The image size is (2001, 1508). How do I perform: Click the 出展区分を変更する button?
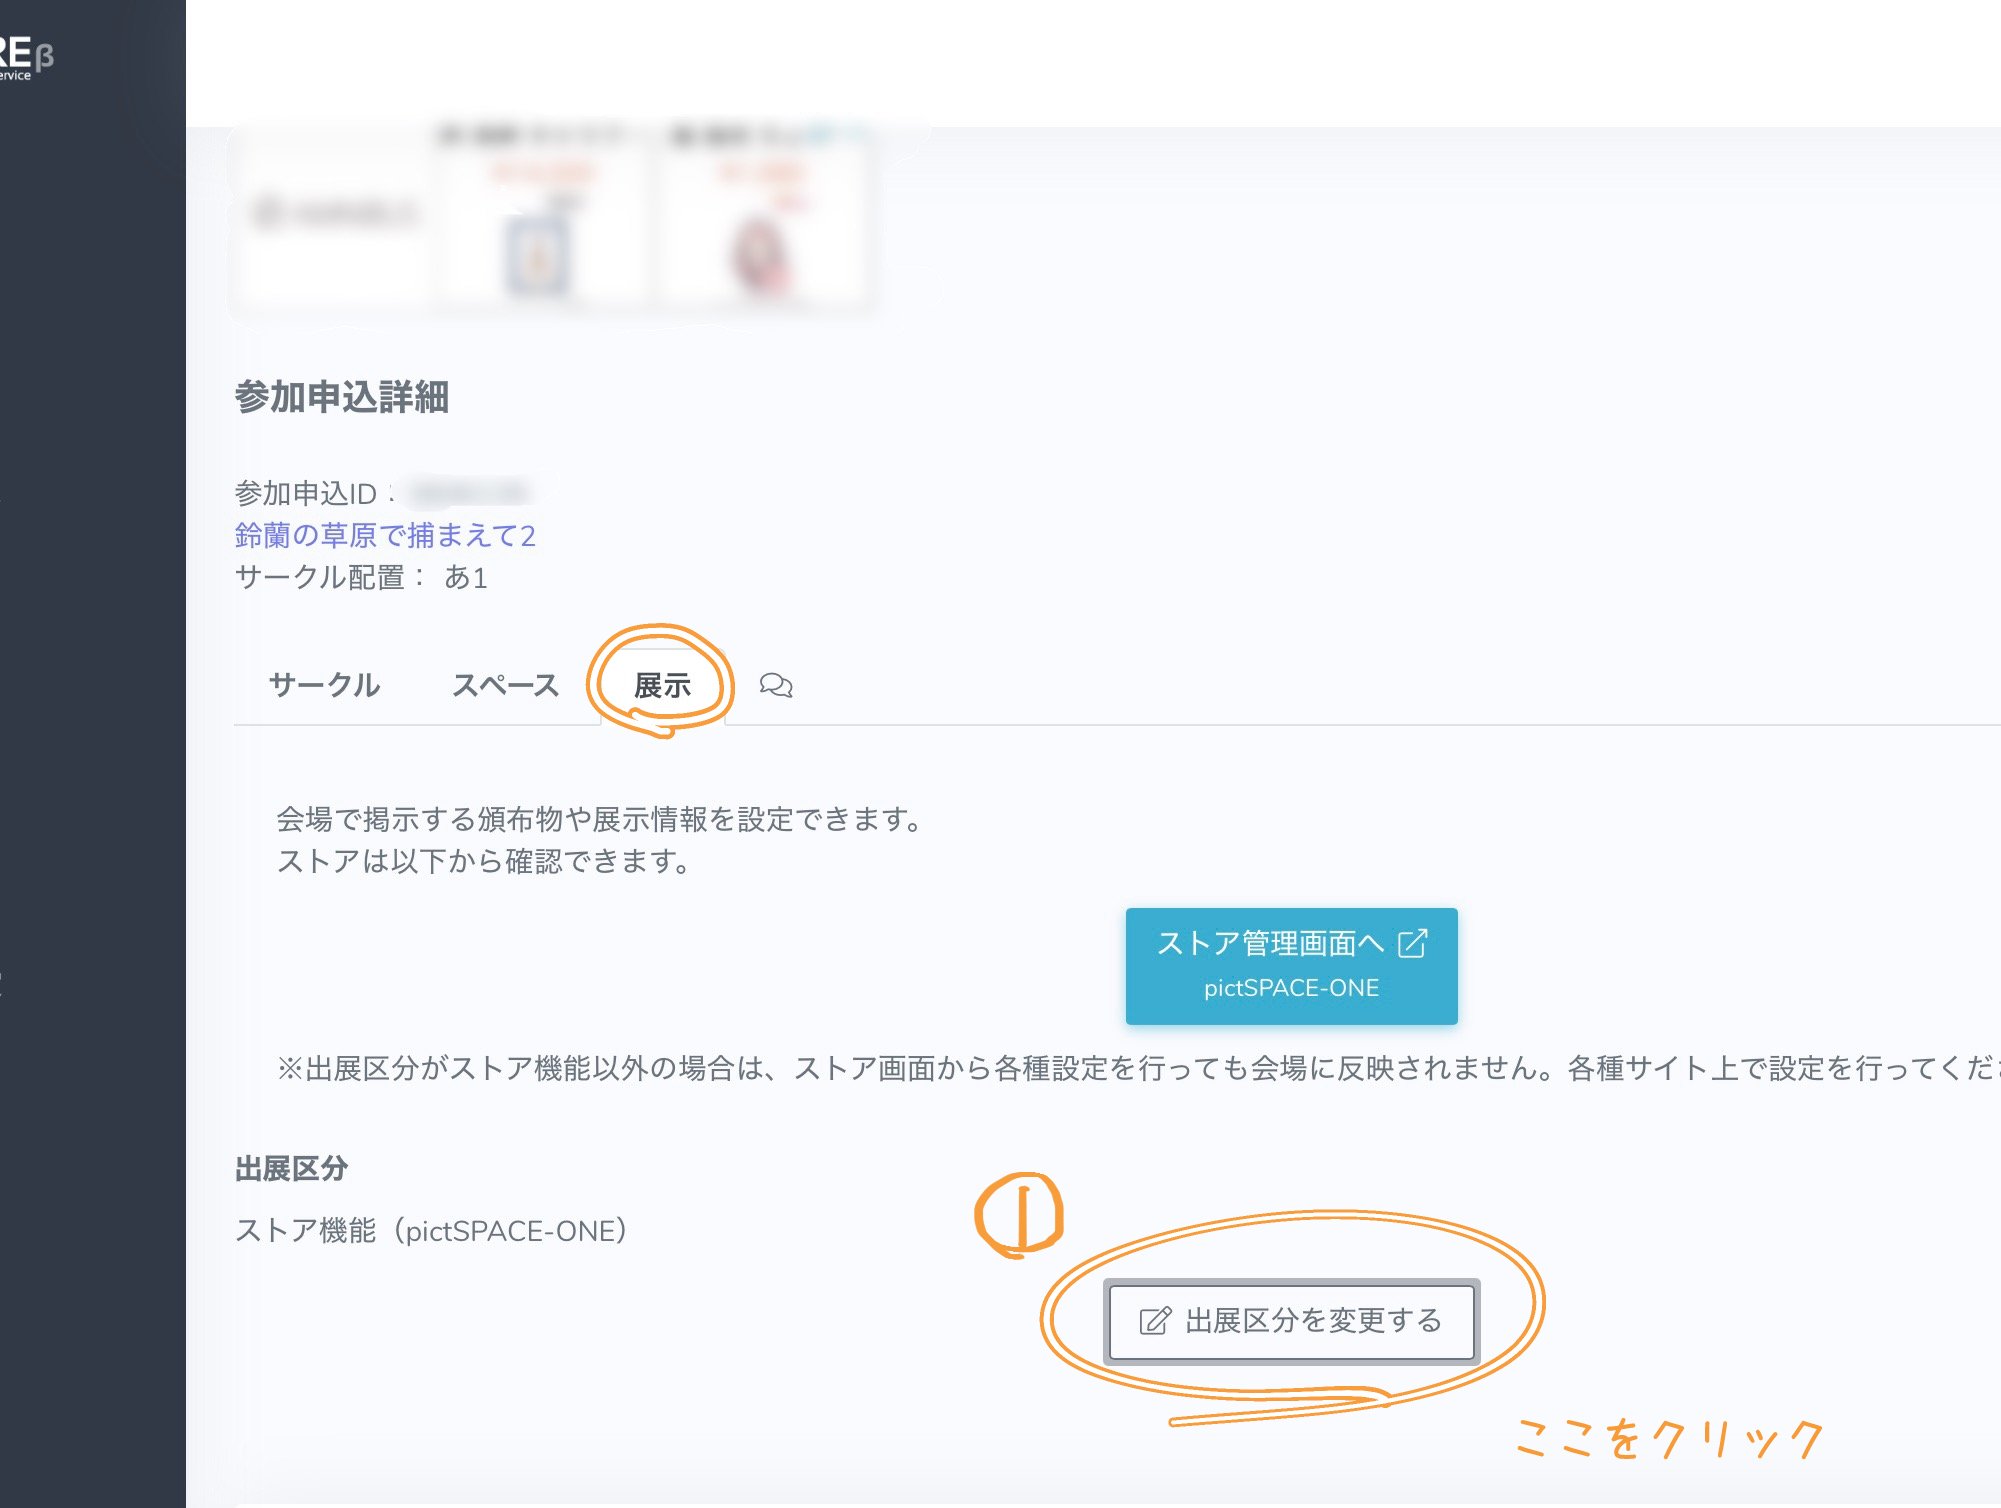tap(1291, 1319)
